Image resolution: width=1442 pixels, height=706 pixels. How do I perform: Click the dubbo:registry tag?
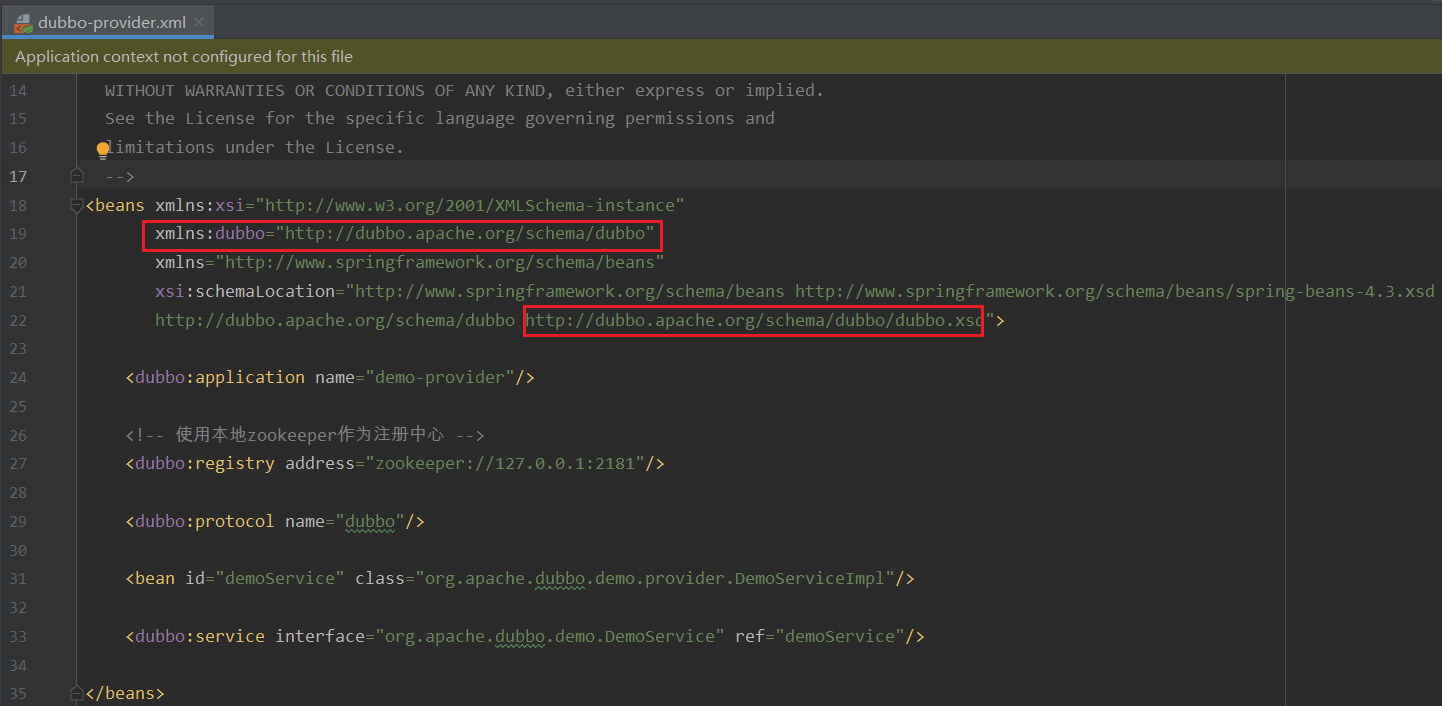pos(205,464)
